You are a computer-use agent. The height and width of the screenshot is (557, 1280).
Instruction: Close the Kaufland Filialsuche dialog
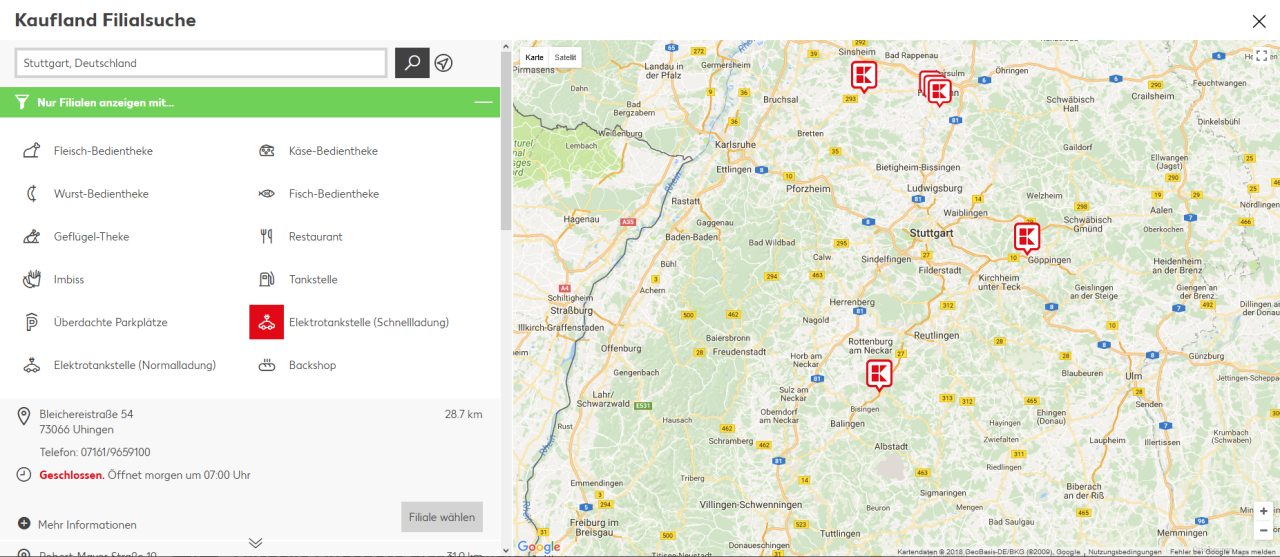pyautogui.click(x=1259, y=20)
